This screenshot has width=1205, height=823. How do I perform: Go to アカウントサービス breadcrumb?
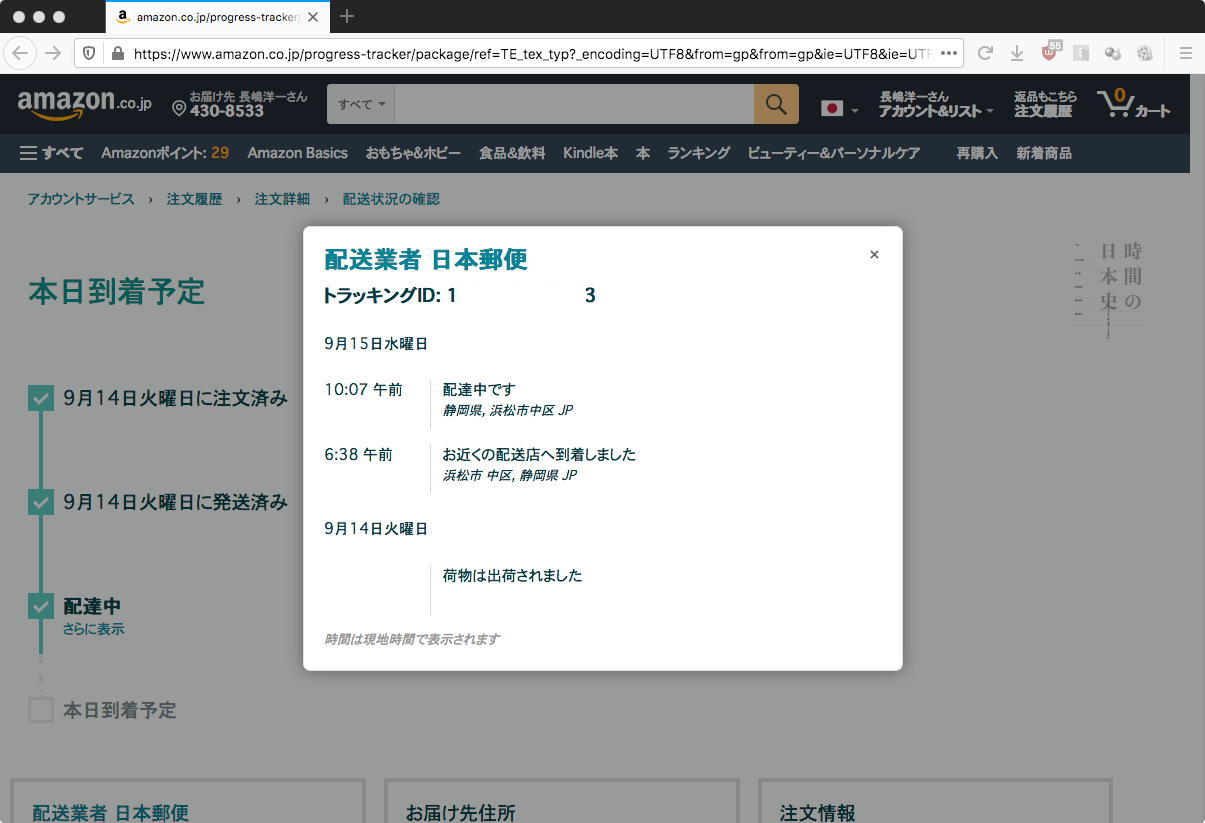pyautogui.click(x=81, y=199)
